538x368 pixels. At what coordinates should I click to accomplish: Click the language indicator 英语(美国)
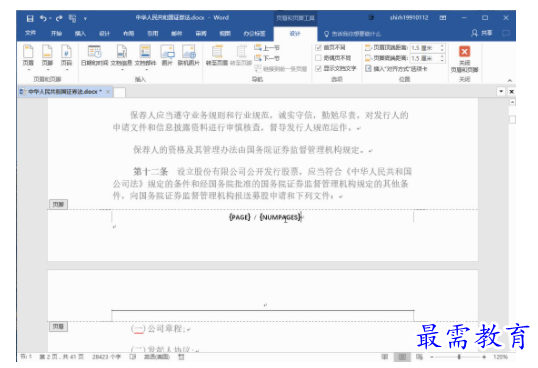coord(156,357)
